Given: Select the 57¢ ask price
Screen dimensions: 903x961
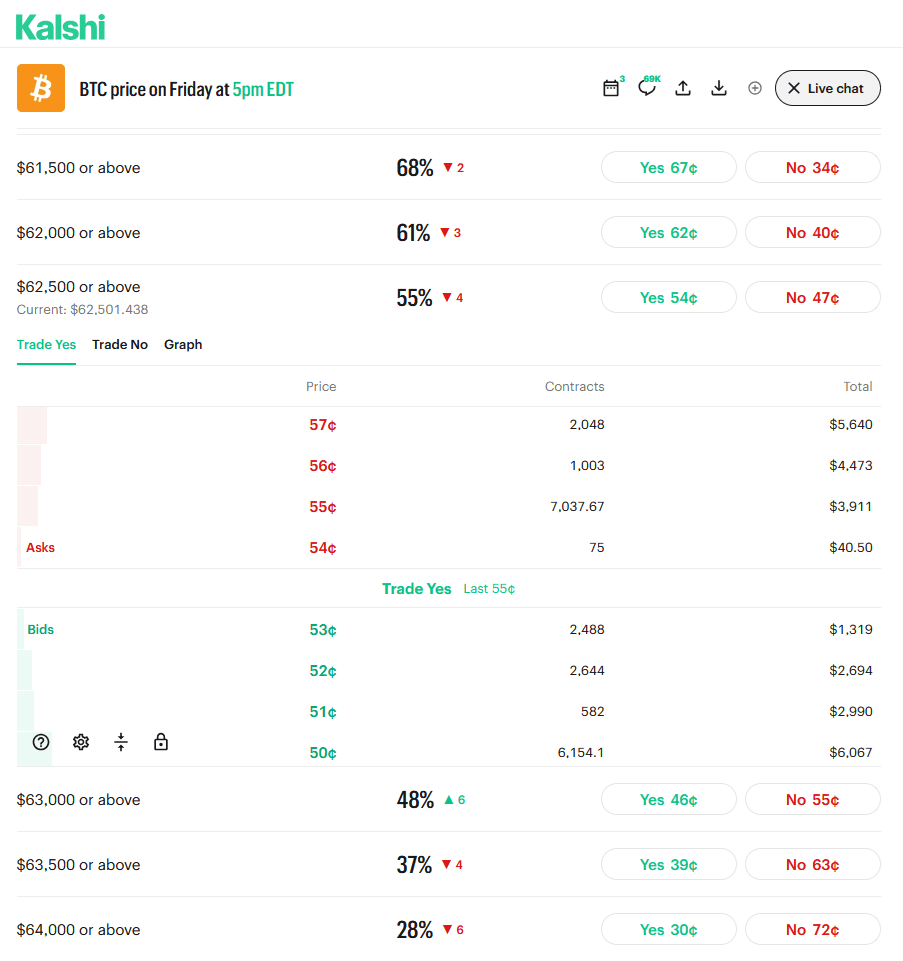Looking at the screenshot, I should point(322,425).
